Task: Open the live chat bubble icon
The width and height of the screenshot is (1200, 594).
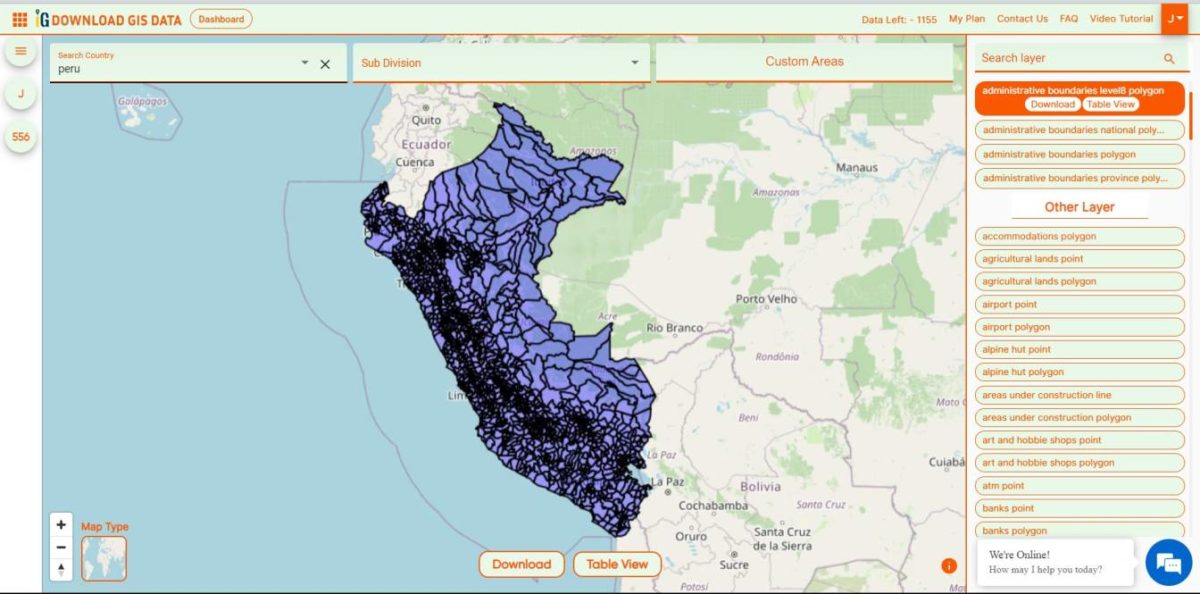Action: (1168, 563)
